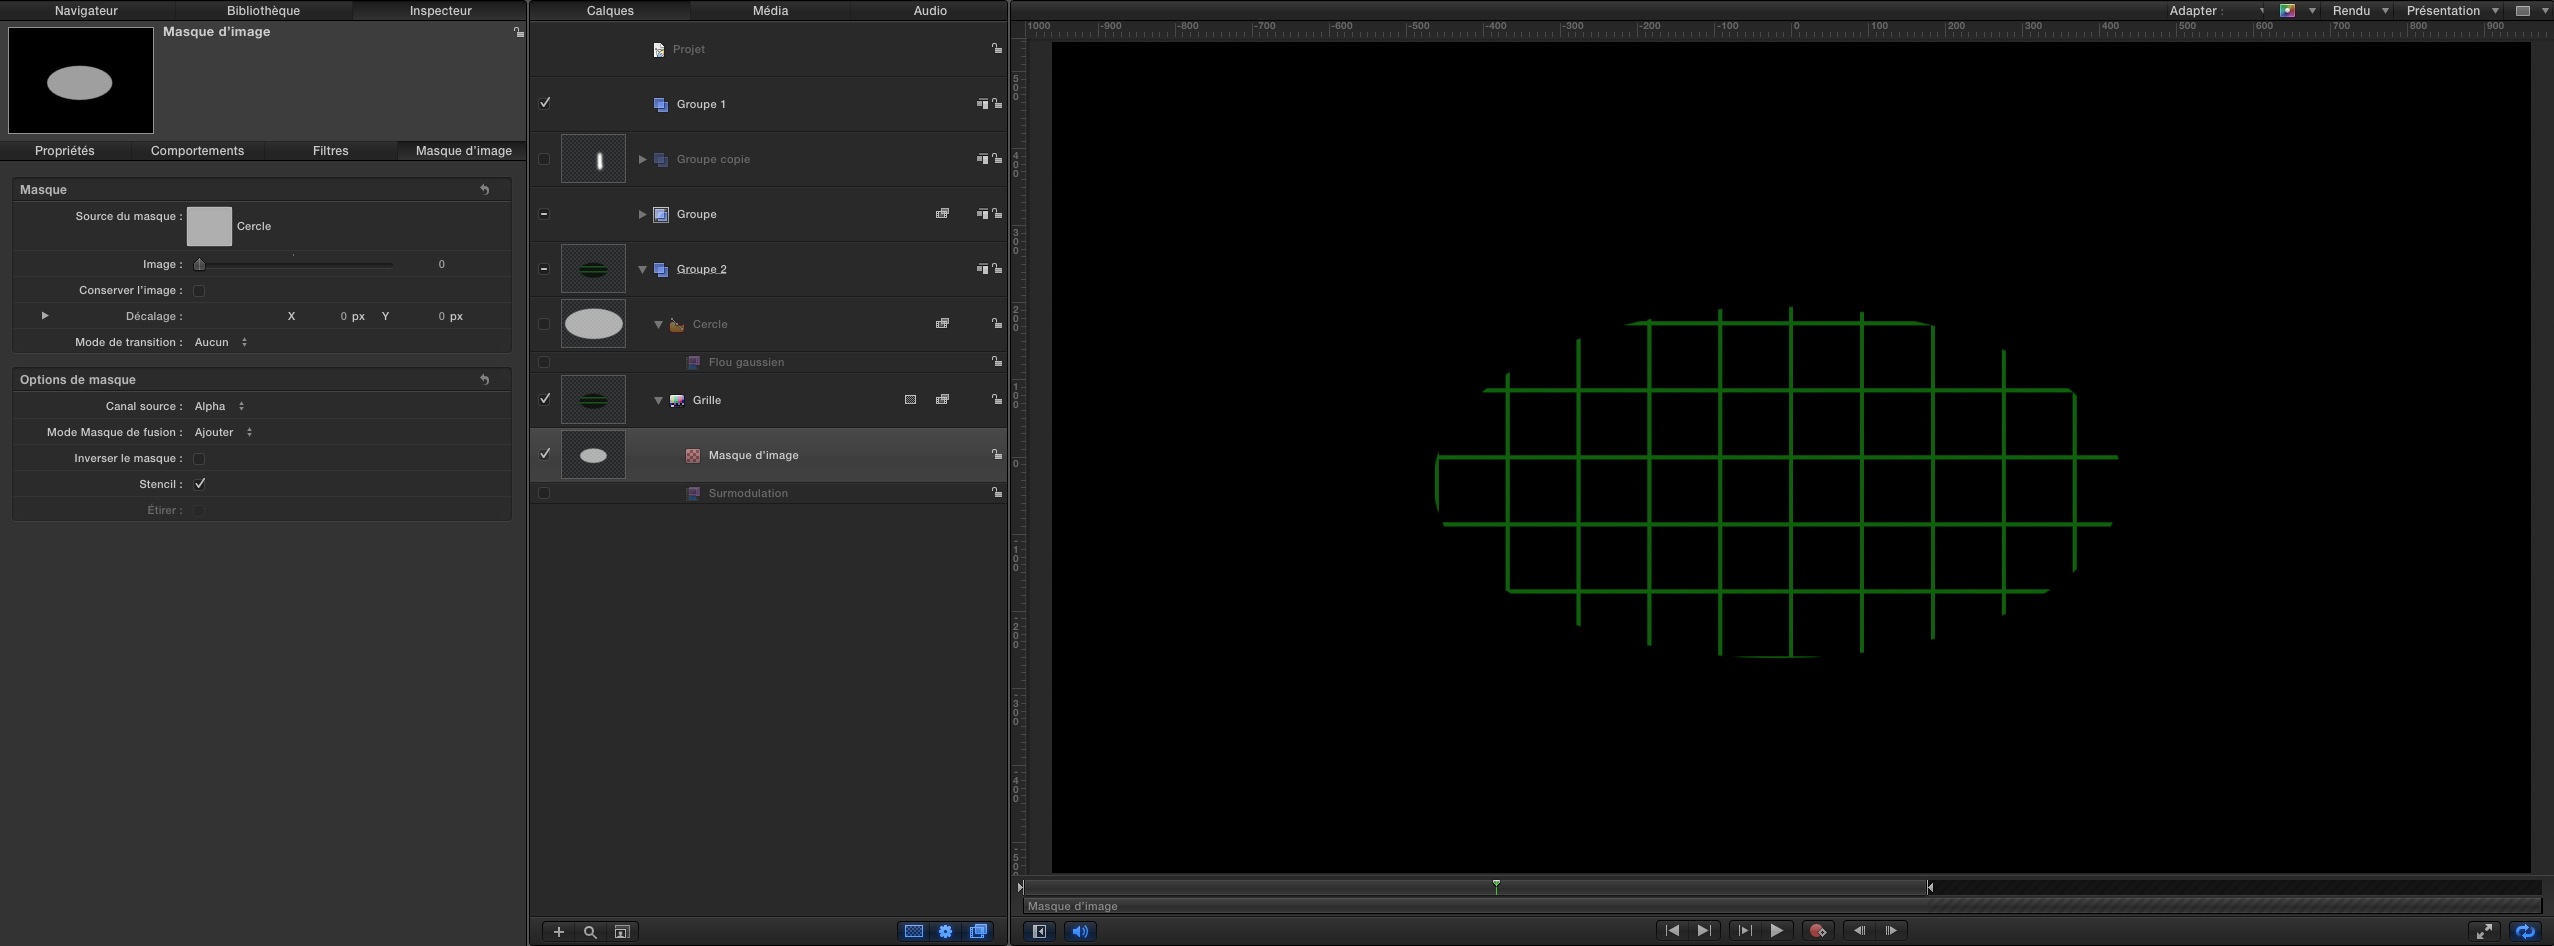
Task: Toggle the masks display button
Action: pyautogui.click(x=914, y=932)
